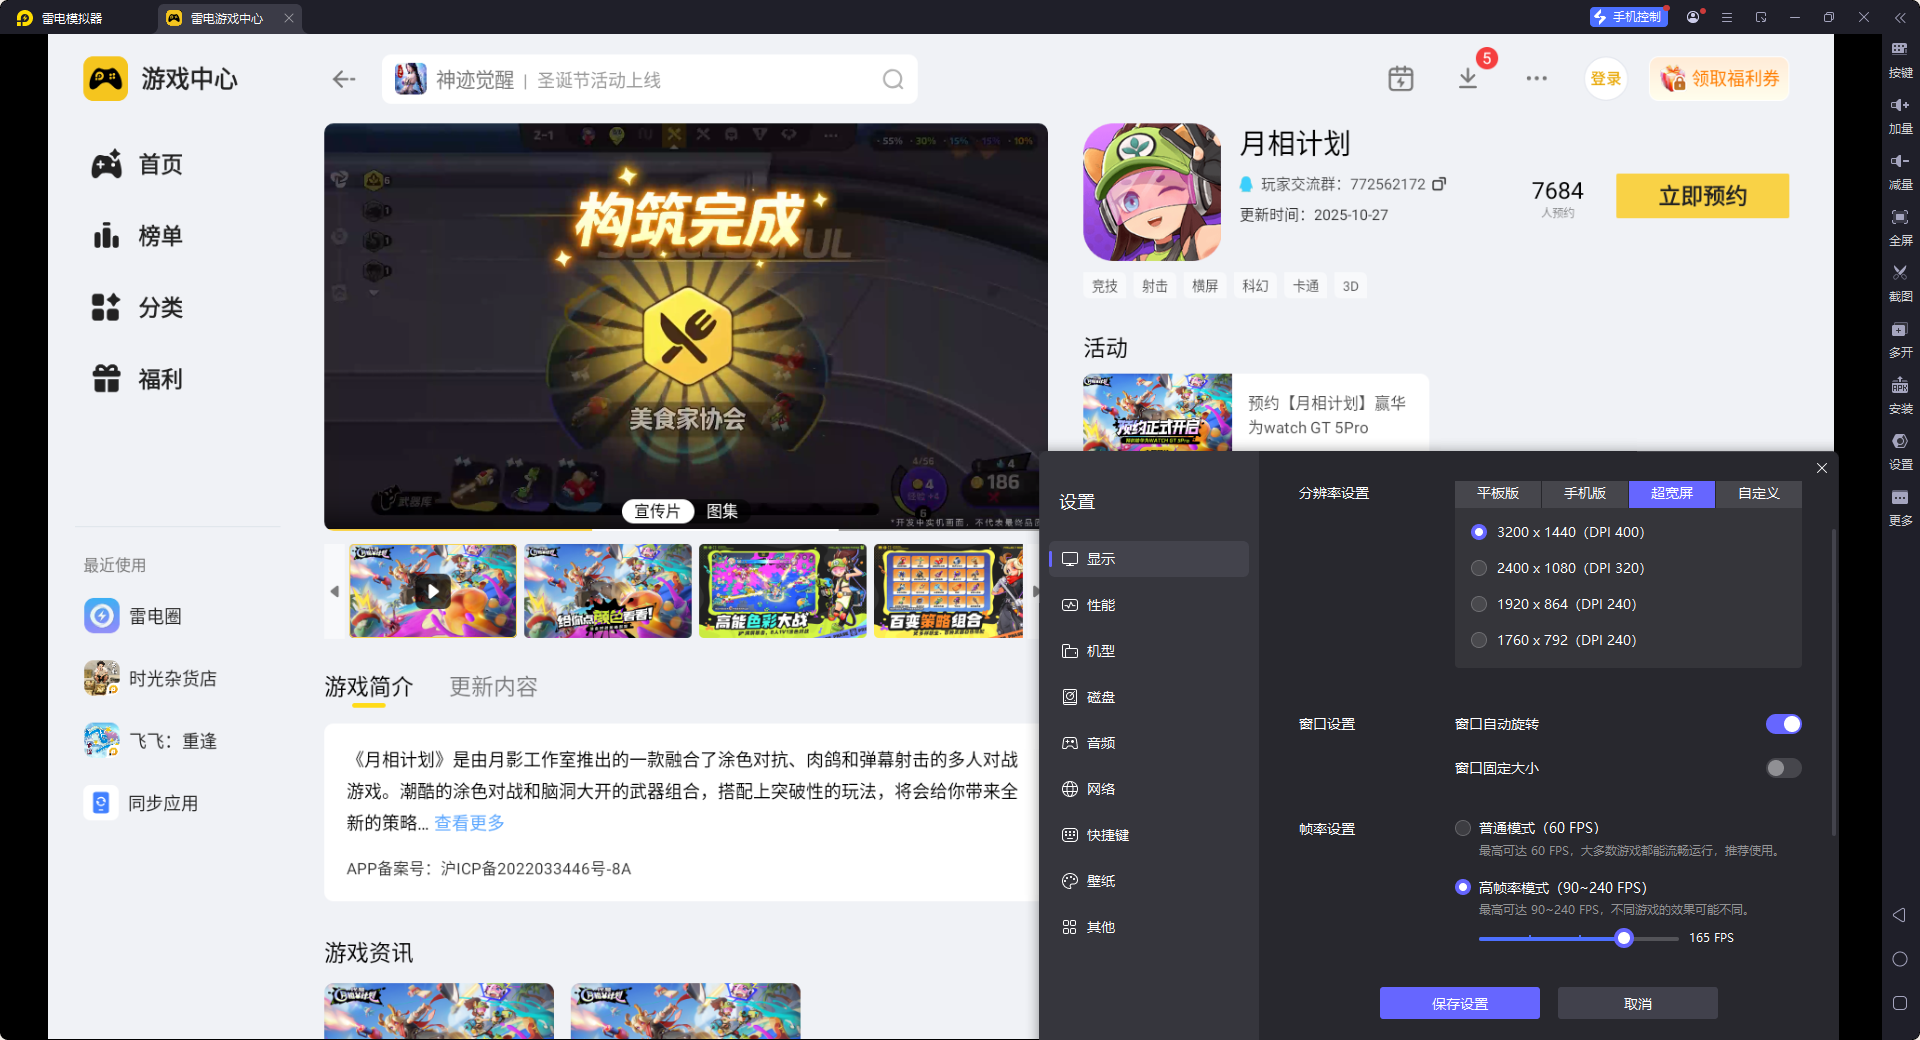The height and width of the screenshot is (1040, 1920).
Task: Open the user account icon in title bar
Action: [x=1693, y=17]
